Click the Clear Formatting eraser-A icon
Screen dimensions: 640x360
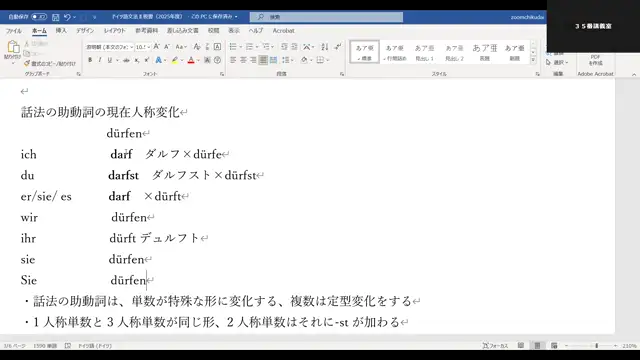tap(197, 47)
